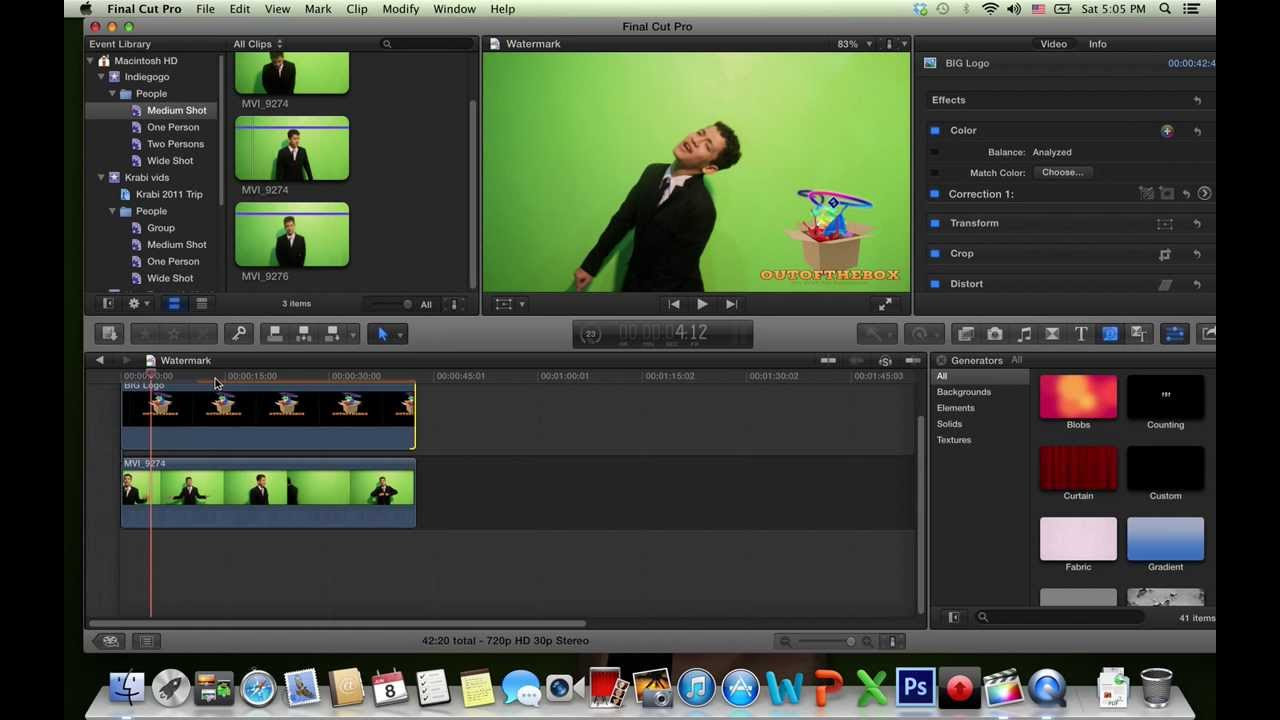Screen dimensions: 1280x720
Task: Select the Textures generator category
Action: tap(954, 440)
